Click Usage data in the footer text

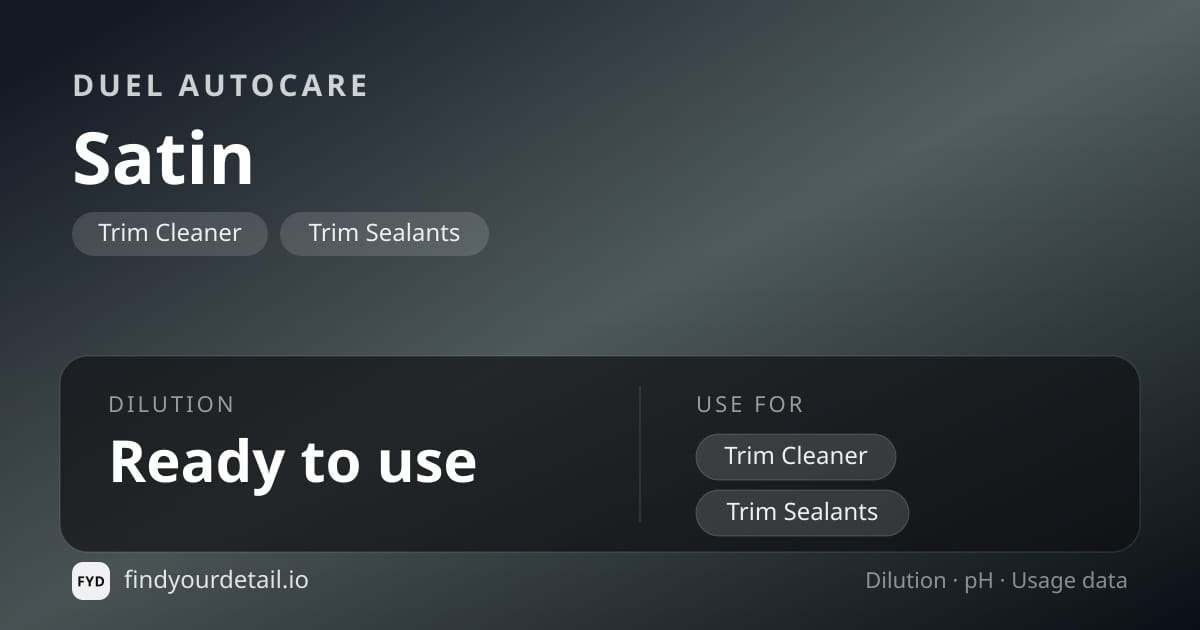pos(1069,582)
